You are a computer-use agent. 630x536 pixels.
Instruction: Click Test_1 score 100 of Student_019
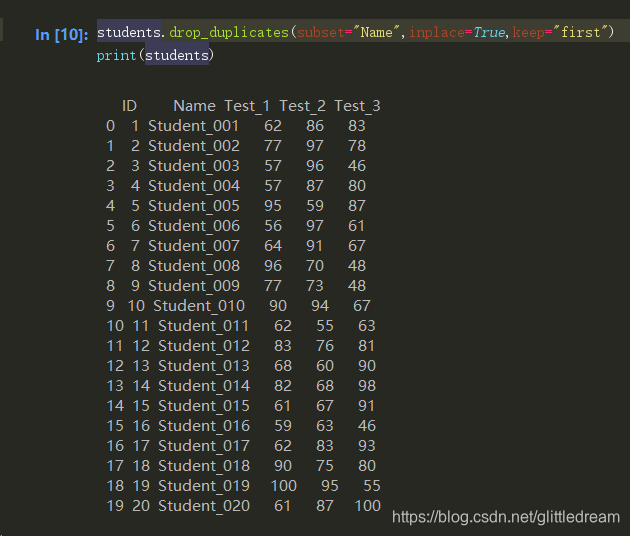(284, 486)
